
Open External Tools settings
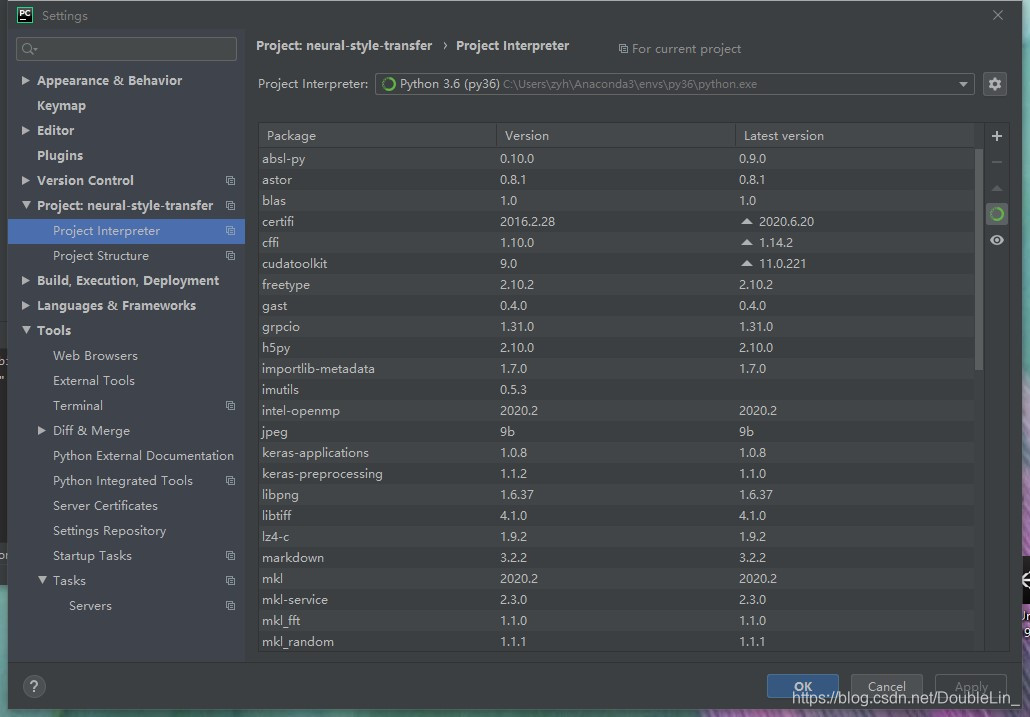[93, 381]
